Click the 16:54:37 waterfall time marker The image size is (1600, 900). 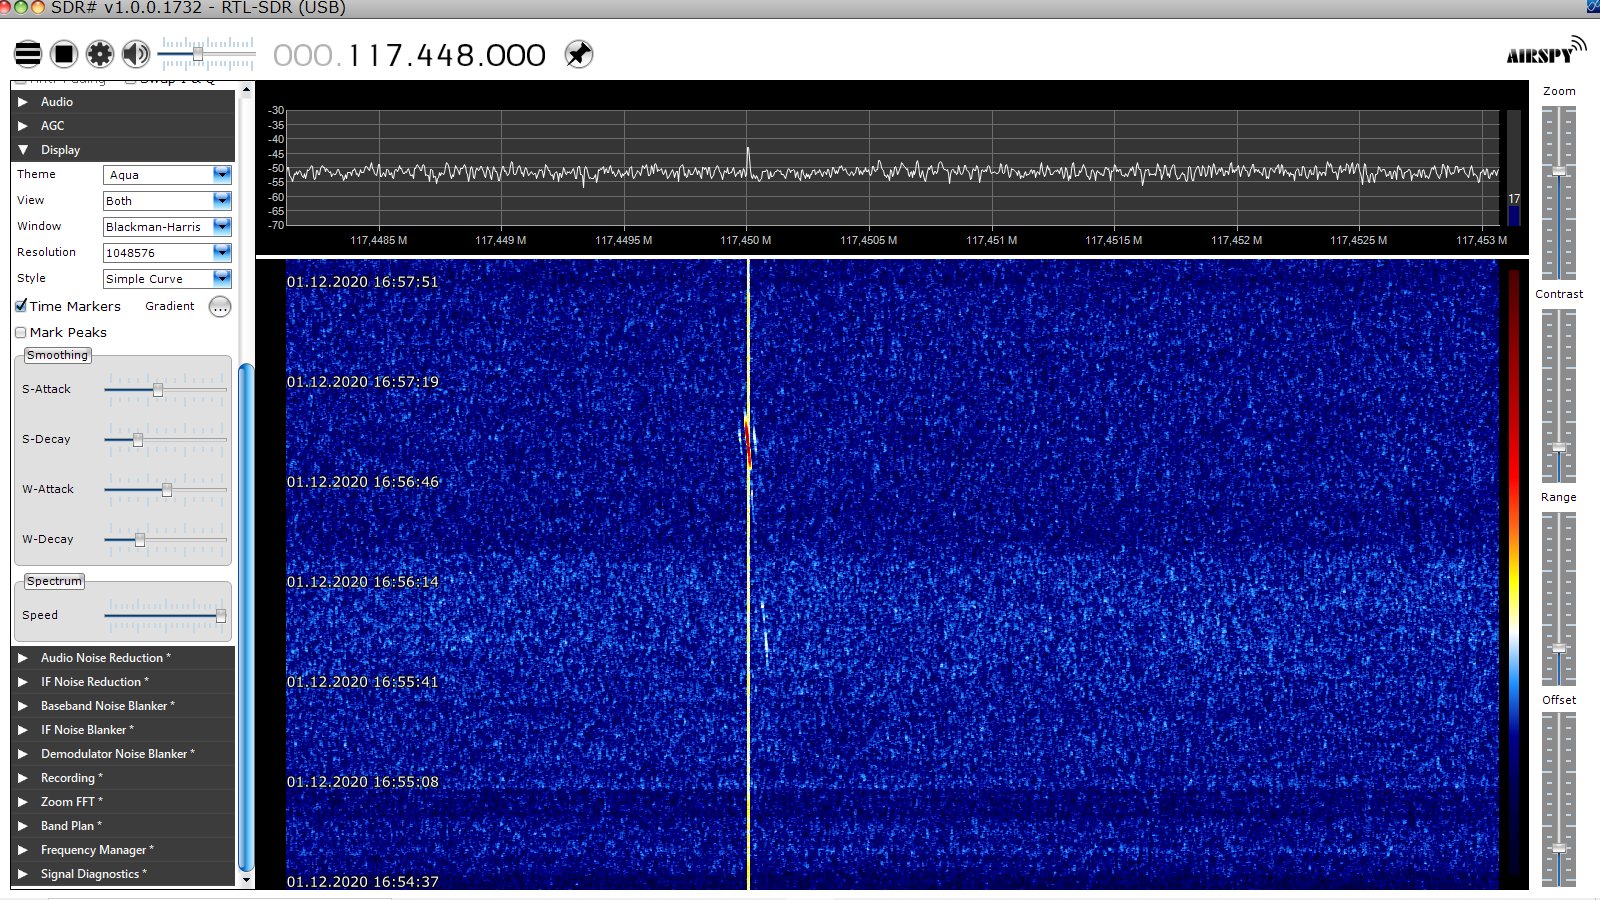point(363,882)
